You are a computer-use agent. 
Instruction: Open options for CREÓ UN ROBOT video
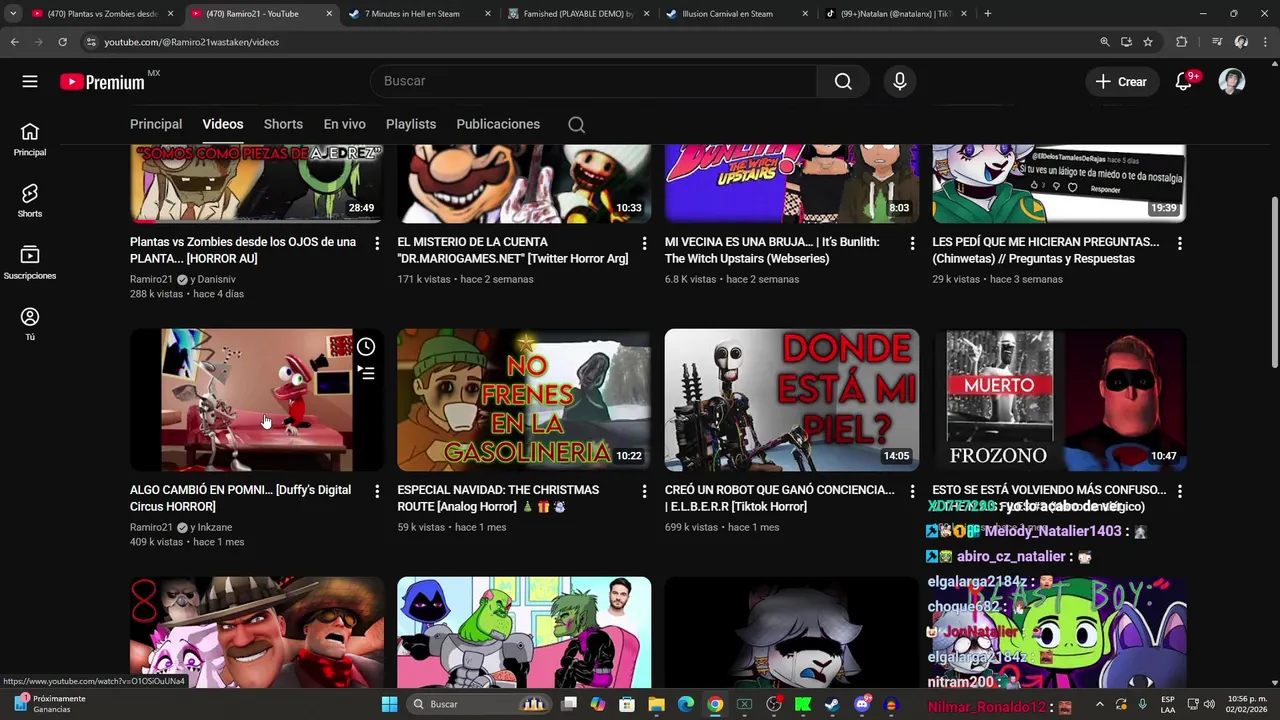click(912, 491)
